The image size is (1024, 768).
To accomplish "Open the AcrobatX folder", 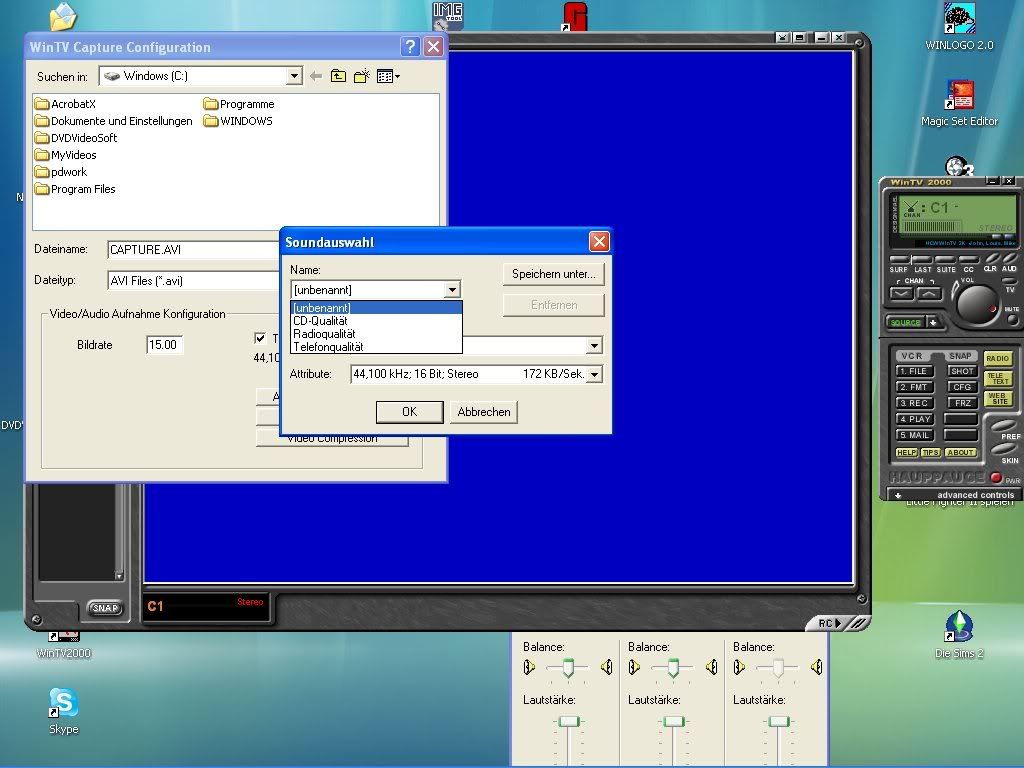I will [x=66, y=104].
